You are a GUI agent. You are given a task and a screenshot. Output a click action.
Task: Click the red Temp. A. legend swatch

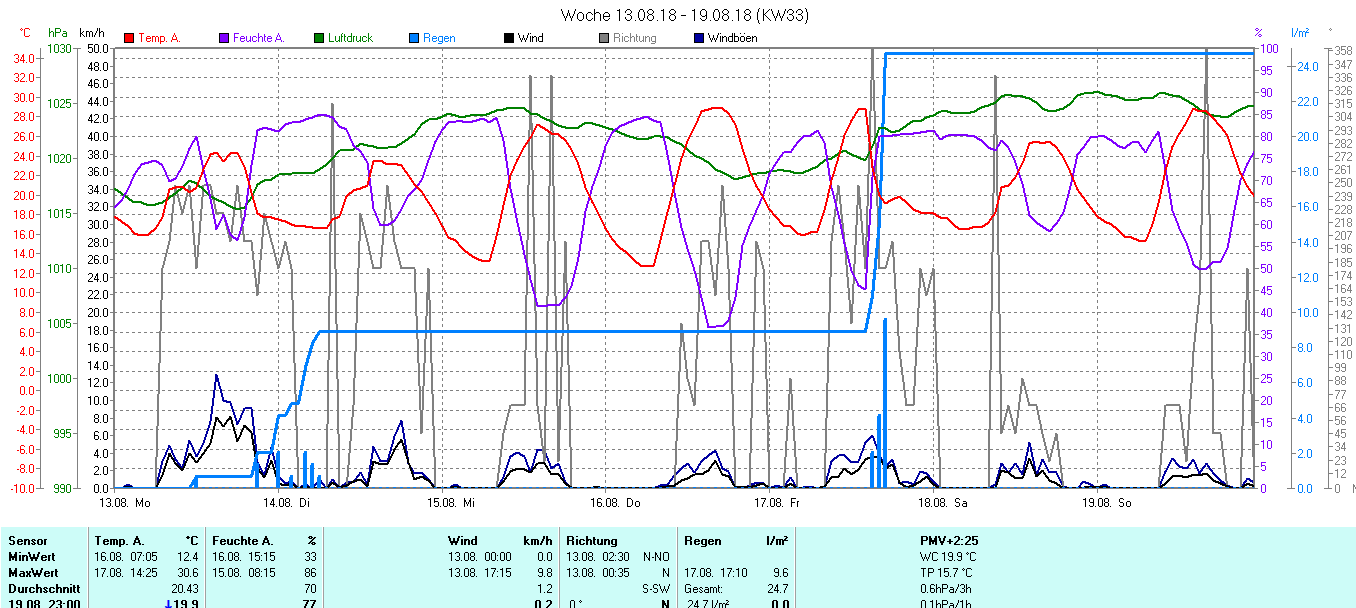click(x=129, y=38)
